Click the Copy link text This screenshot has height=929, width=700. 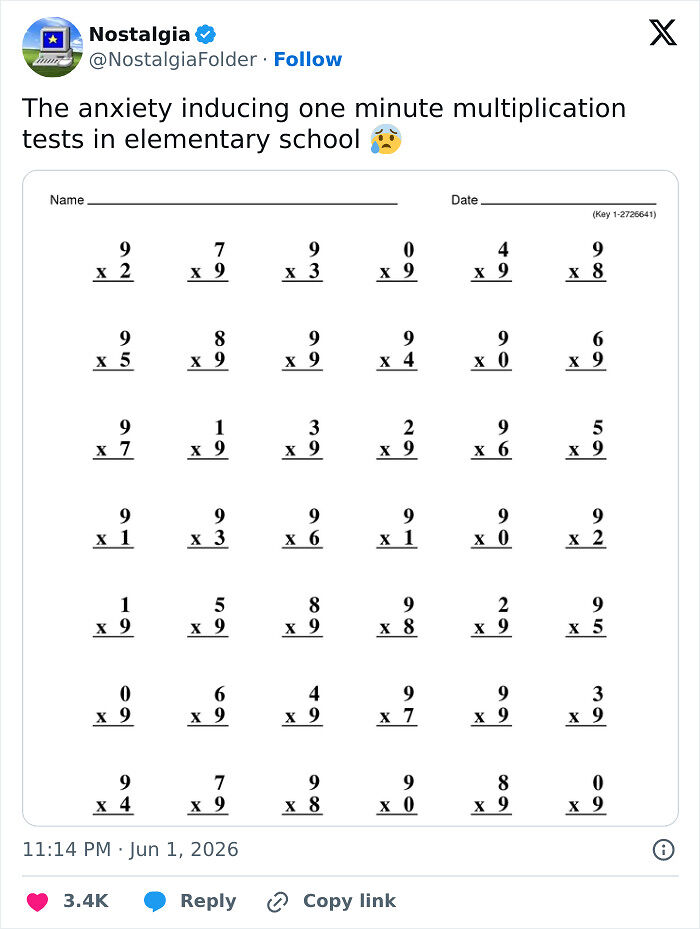pyautogui.click(x=349, y=901)
